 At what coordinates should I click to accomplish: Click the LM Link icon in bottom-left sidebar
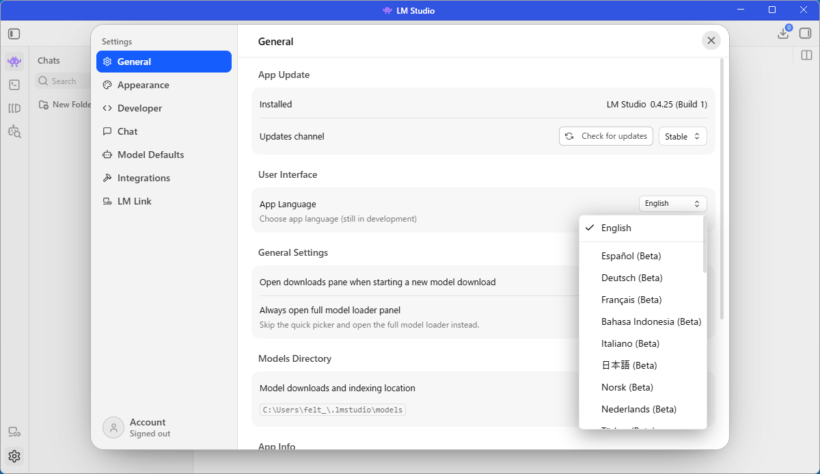[14, 432]
